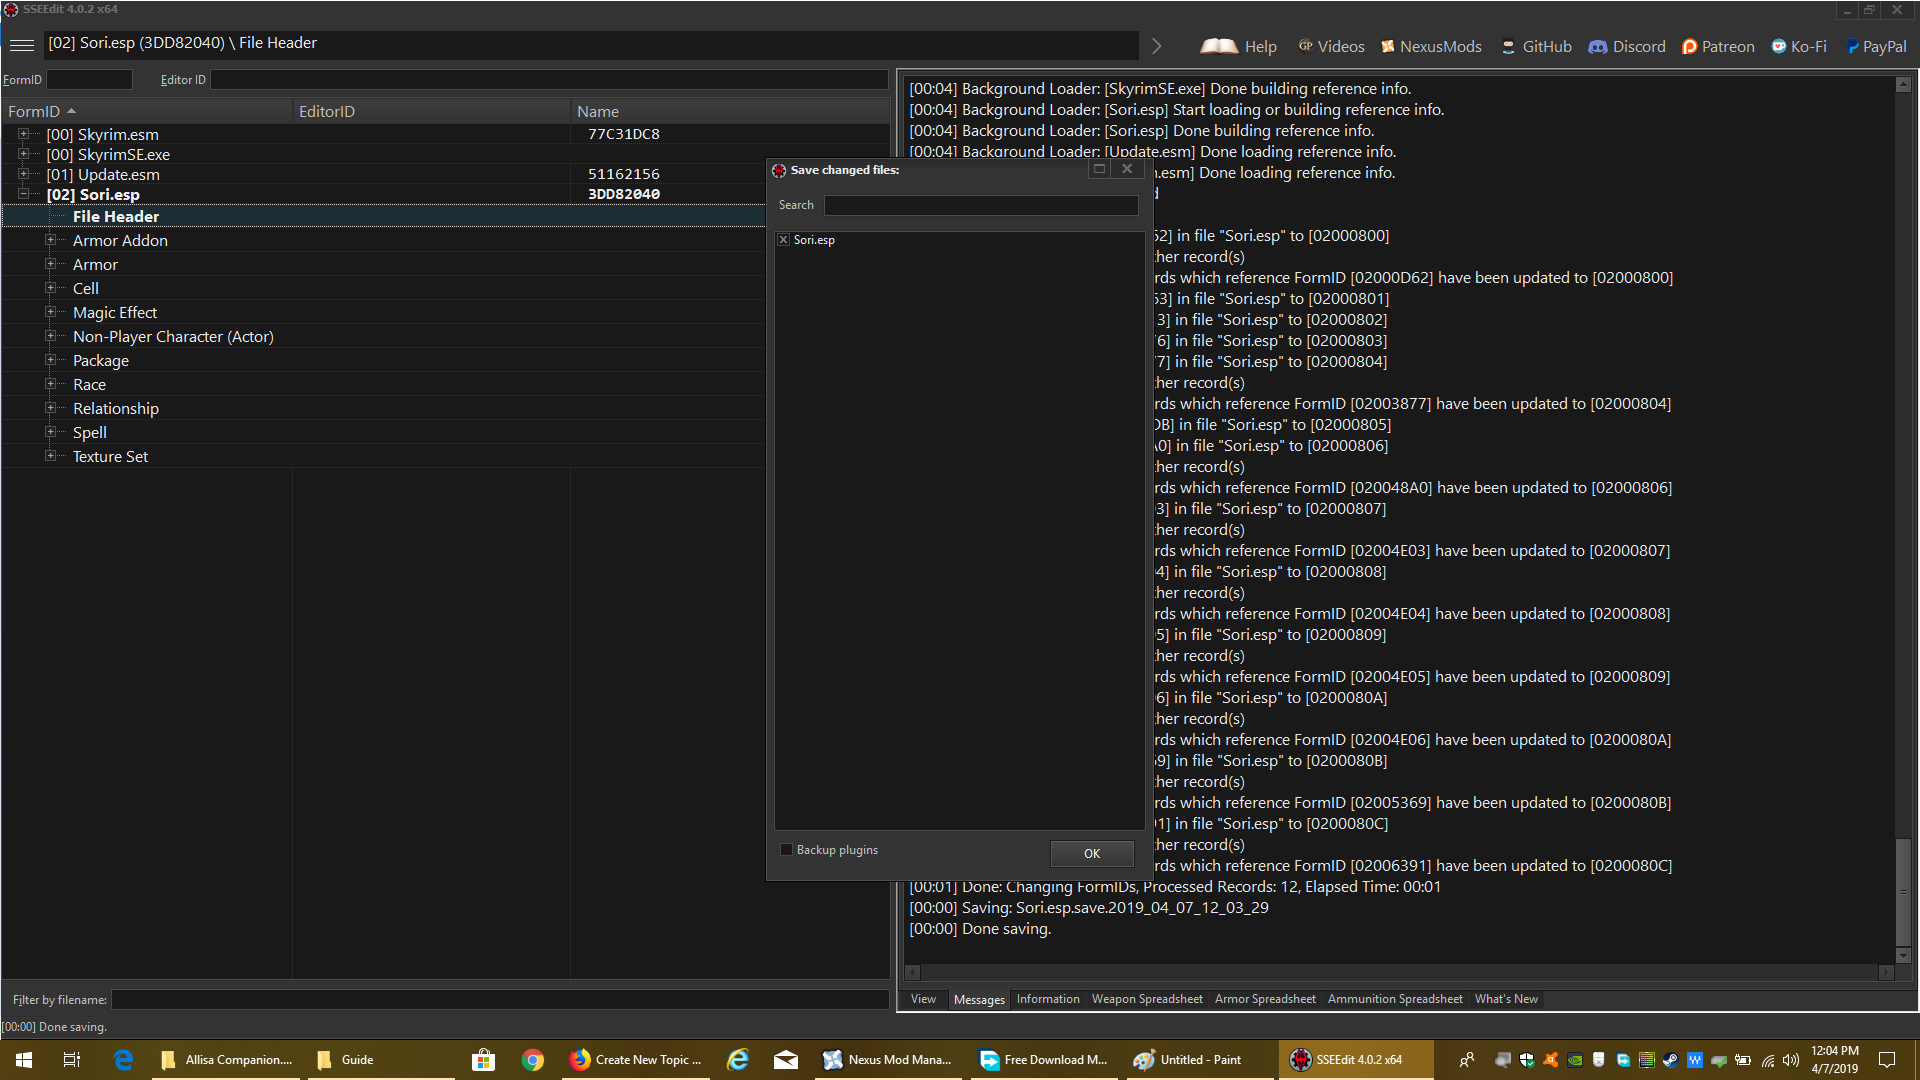
Task: Enable the Backup plugins checkbox
Action: pos(786,850)
